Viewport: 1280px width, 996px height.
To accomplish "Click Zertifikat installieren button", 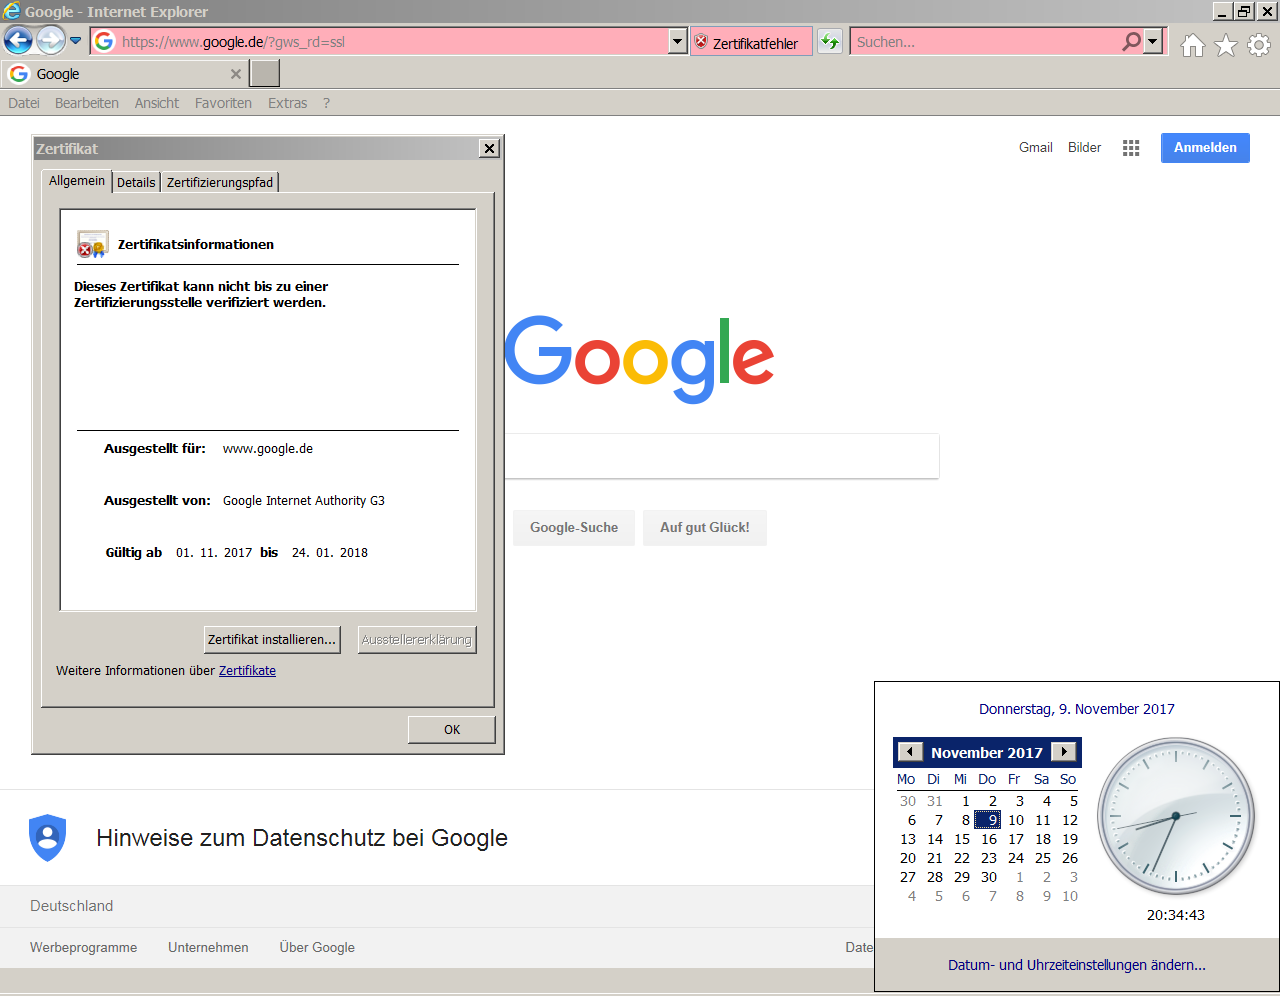I will (x=272, y=639).
